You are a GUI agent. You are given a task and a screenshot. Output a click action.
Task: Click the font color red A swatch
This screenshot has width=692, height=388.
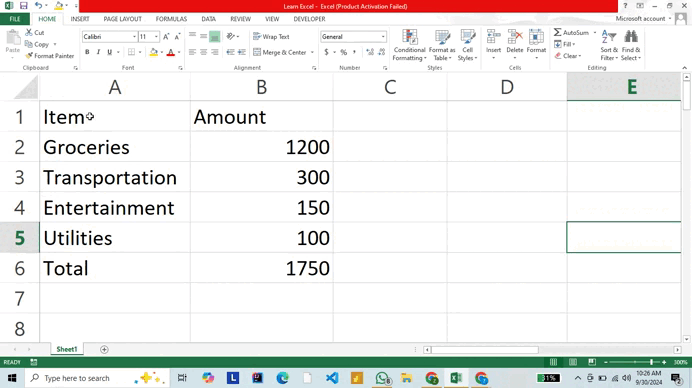[x=171, y=52]
